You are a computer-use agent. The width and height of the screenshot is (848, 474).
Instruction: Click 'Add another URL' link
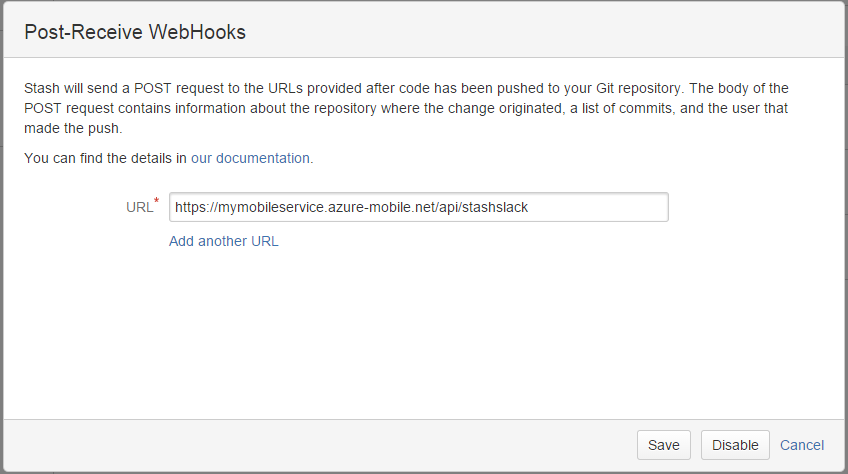click(223, 241)
